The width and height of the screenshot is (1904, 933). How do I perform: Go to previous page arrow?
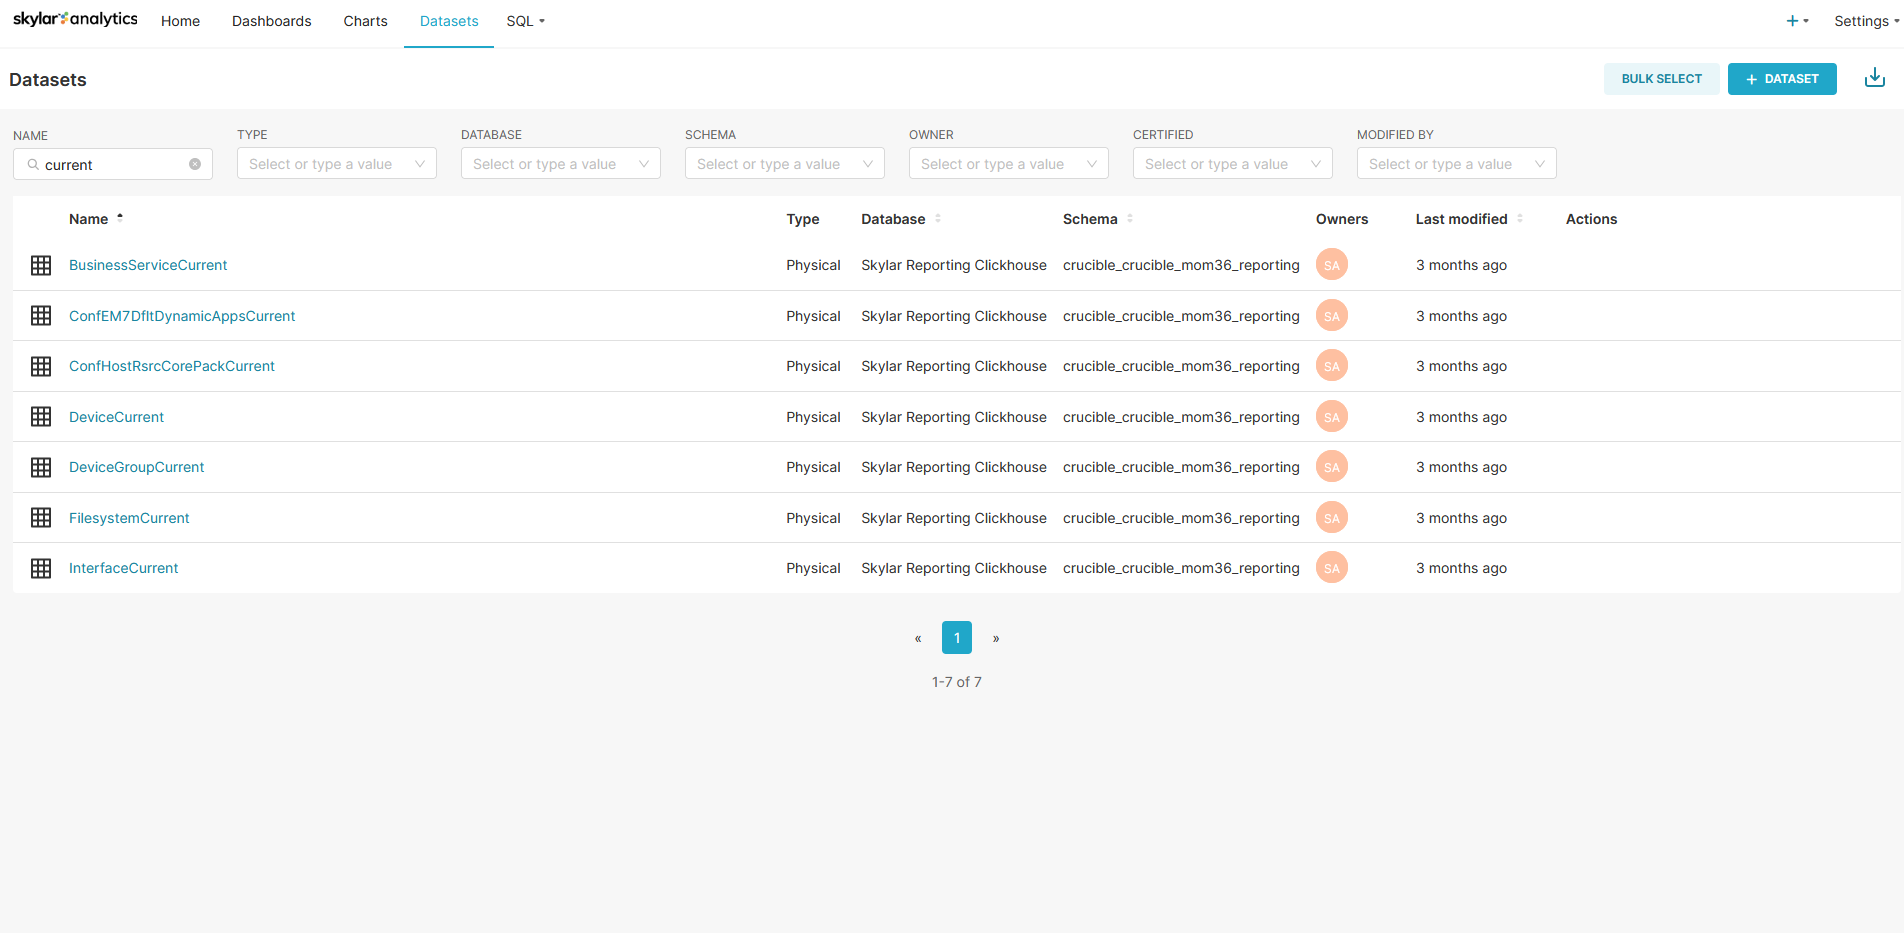(x=918, y=638)
